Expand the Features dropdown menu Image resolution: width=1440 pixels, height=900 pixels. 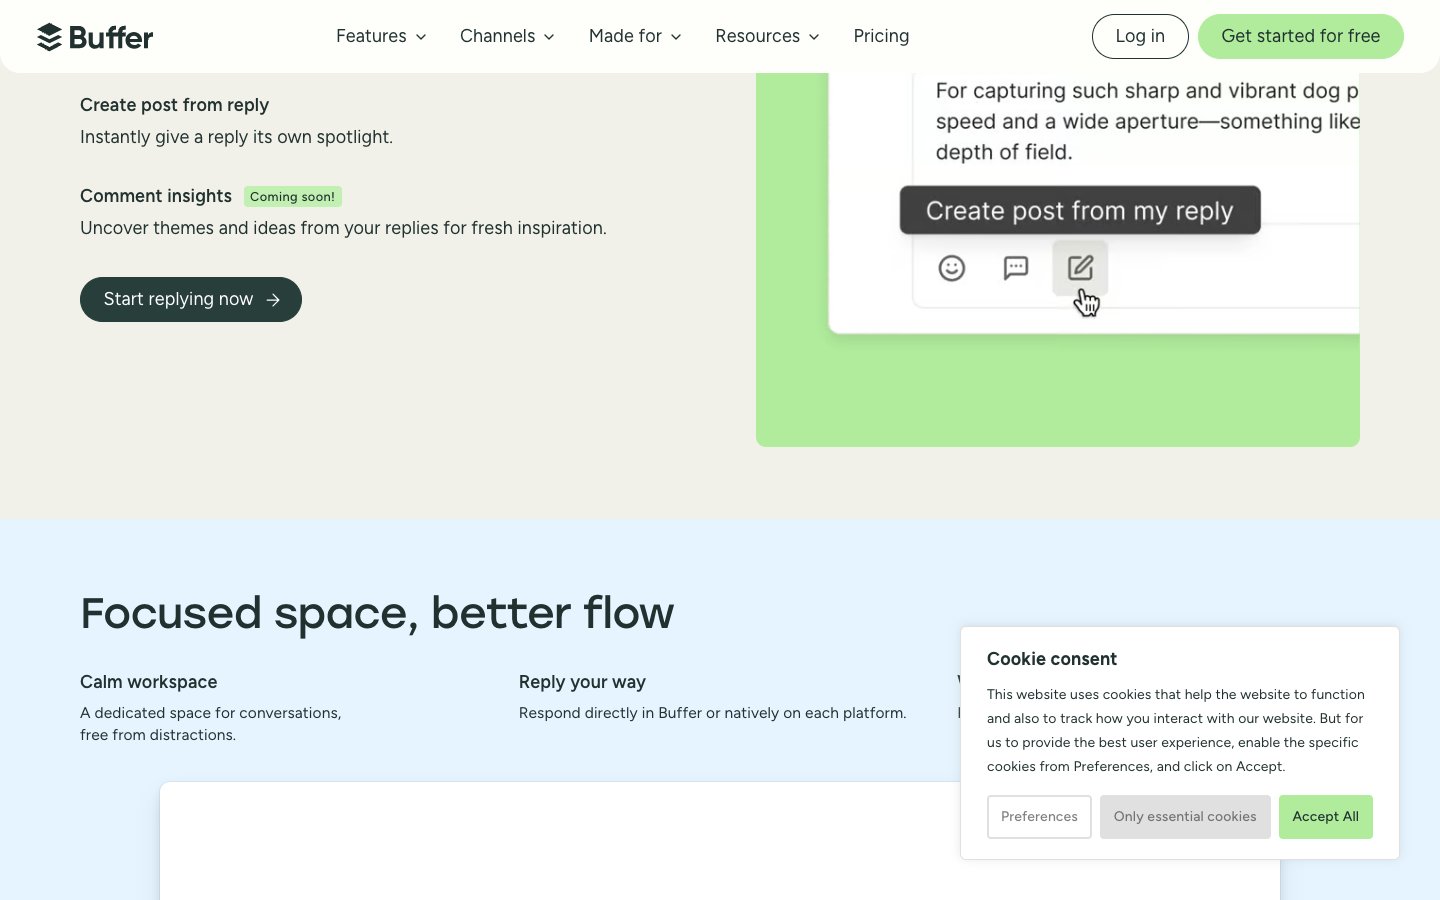point(381,36)
